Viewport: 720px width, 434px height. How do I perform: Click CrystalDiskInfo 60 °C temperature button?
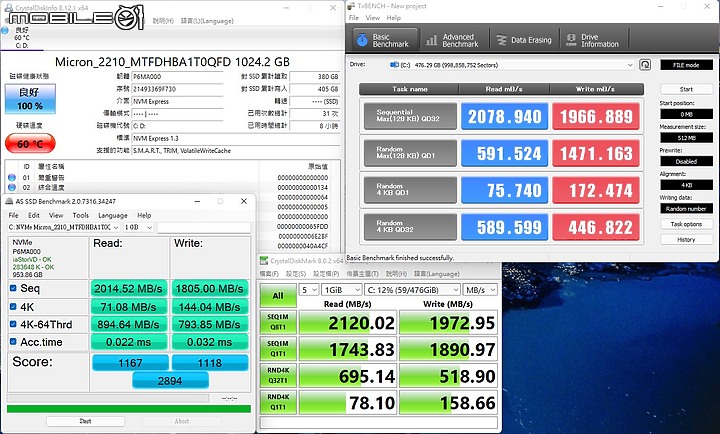pyautogui.click(x=30, y=144)
